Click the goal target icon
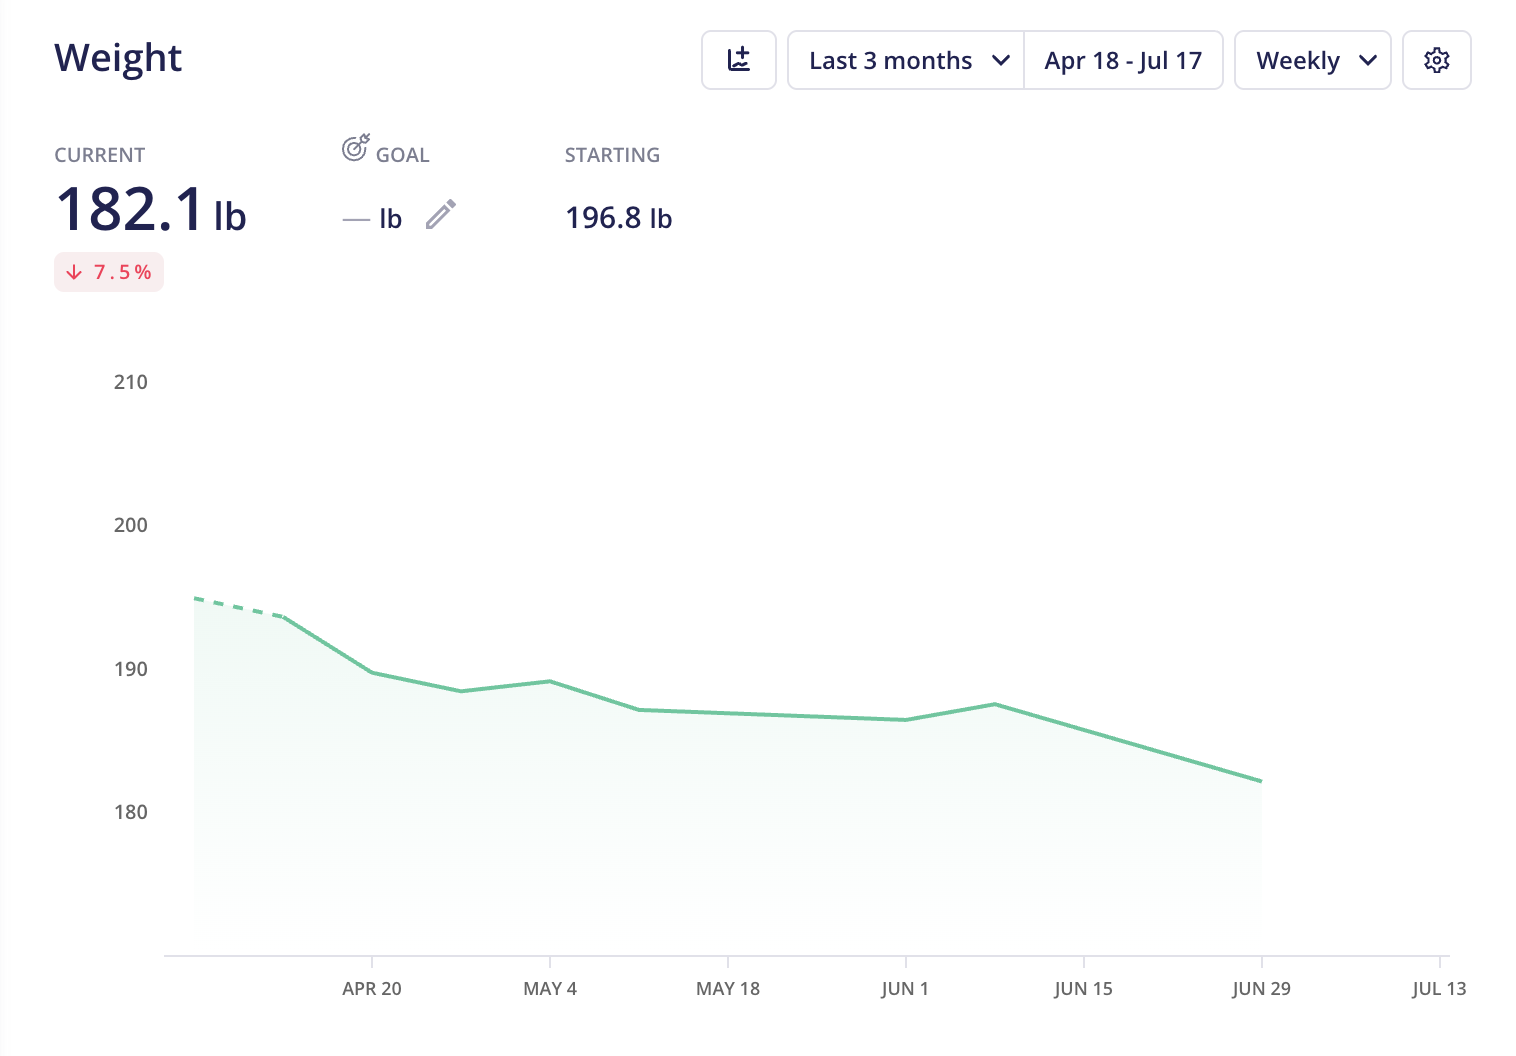 click(x=355, y=148)
